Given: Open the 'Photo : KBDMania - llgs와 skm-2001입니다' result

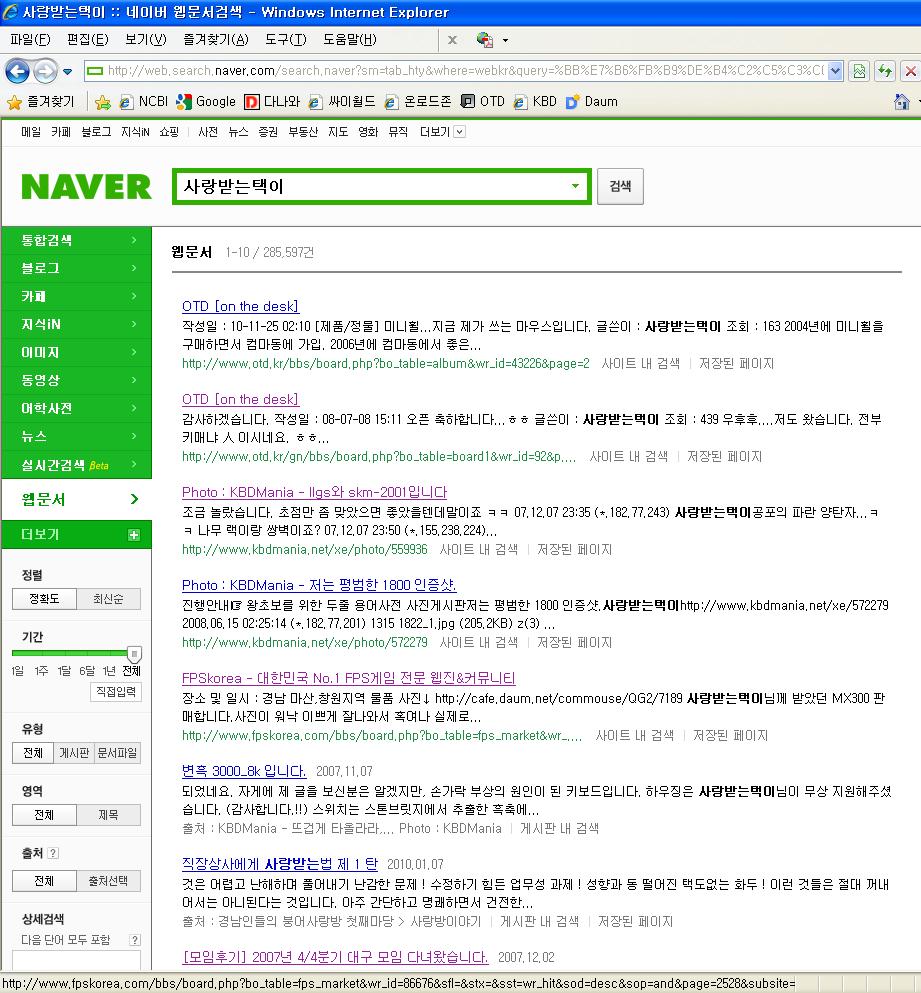Looking at the screenshot, I should 314,492.
